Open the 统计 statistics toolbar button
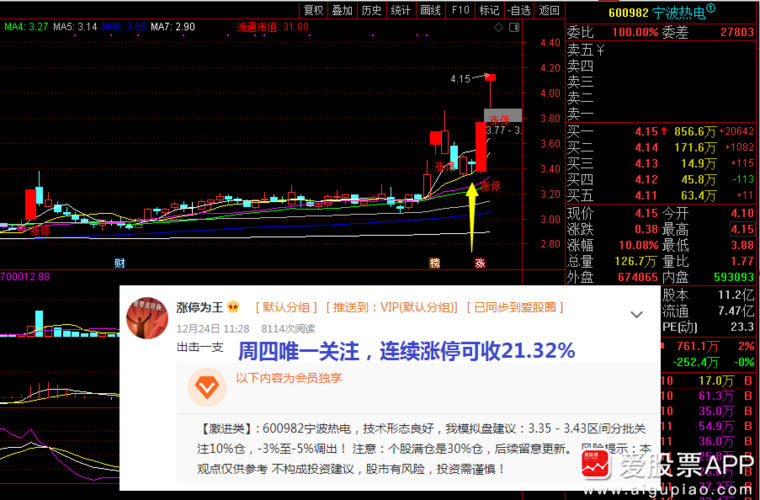The width and height of the screenshot is (760, 500). 401,10
